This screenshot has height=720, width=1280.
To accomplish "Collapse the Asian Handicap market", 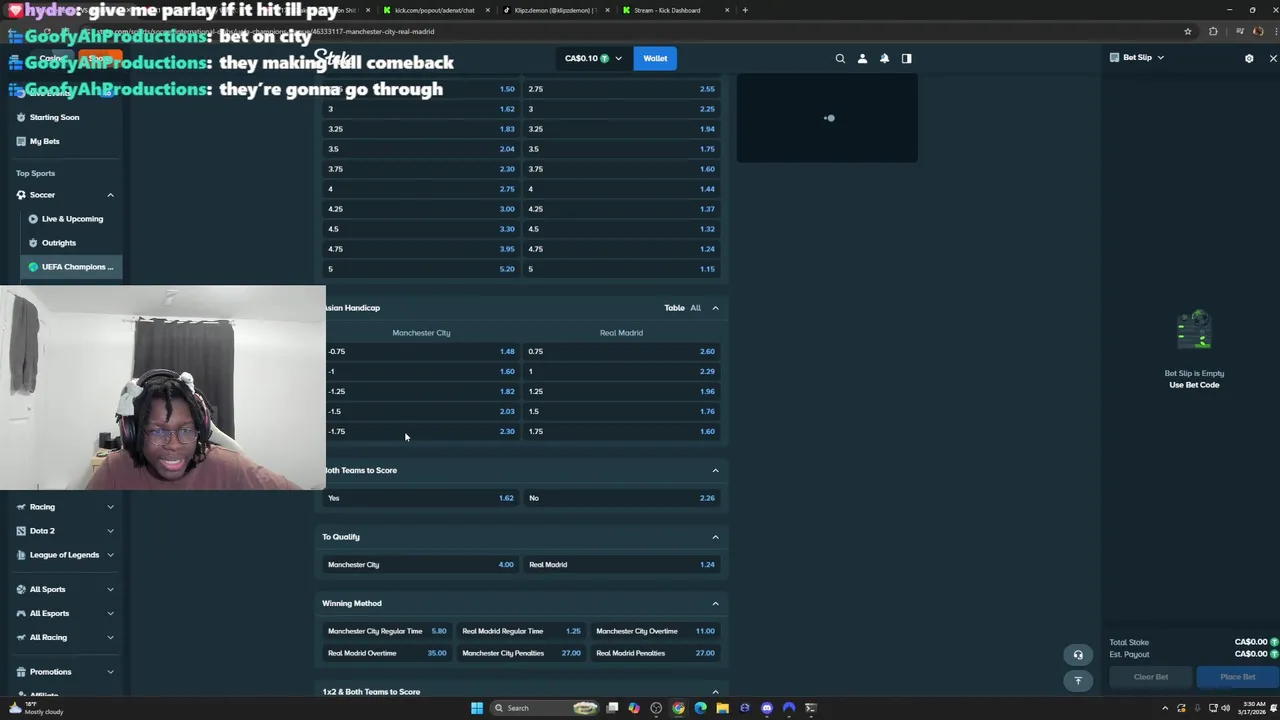I will pyautogui.click(x=715, y=308).
